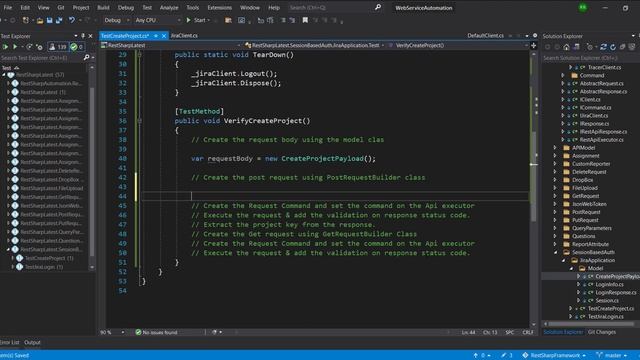Expand TestCreateProject (1) in Test Explorer

(13, 258)
